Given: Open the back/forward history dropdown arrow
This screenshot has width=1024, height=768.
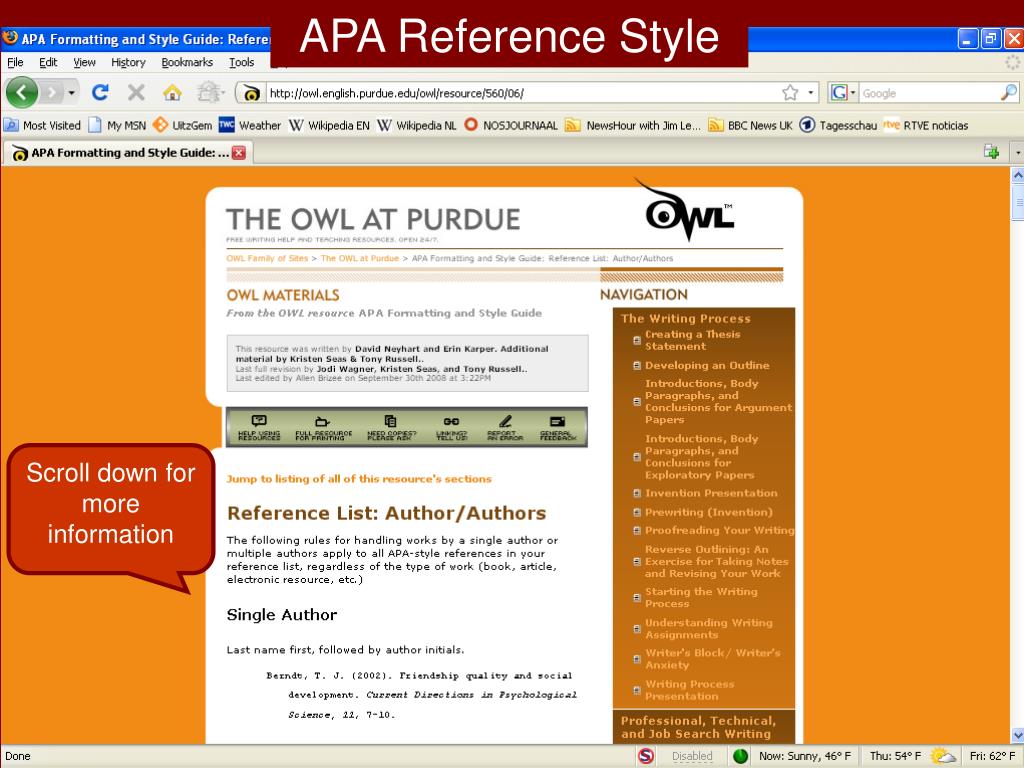Looking at the screenshot, I should pos(71,93).
